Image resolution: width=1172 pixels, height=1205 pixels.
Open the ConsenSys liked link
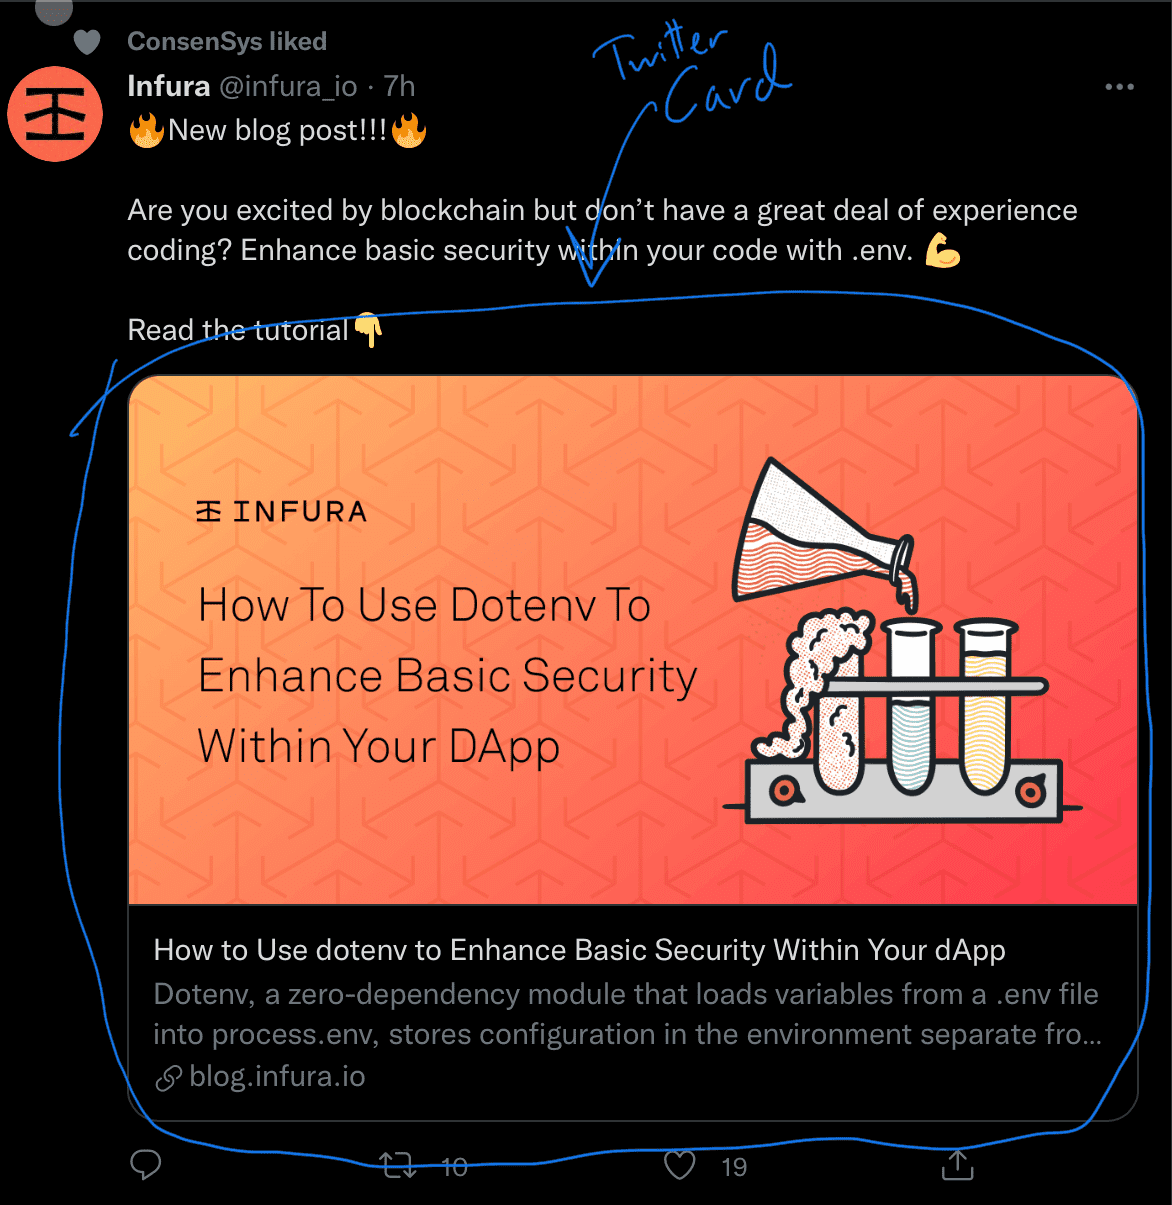[227, 41]
